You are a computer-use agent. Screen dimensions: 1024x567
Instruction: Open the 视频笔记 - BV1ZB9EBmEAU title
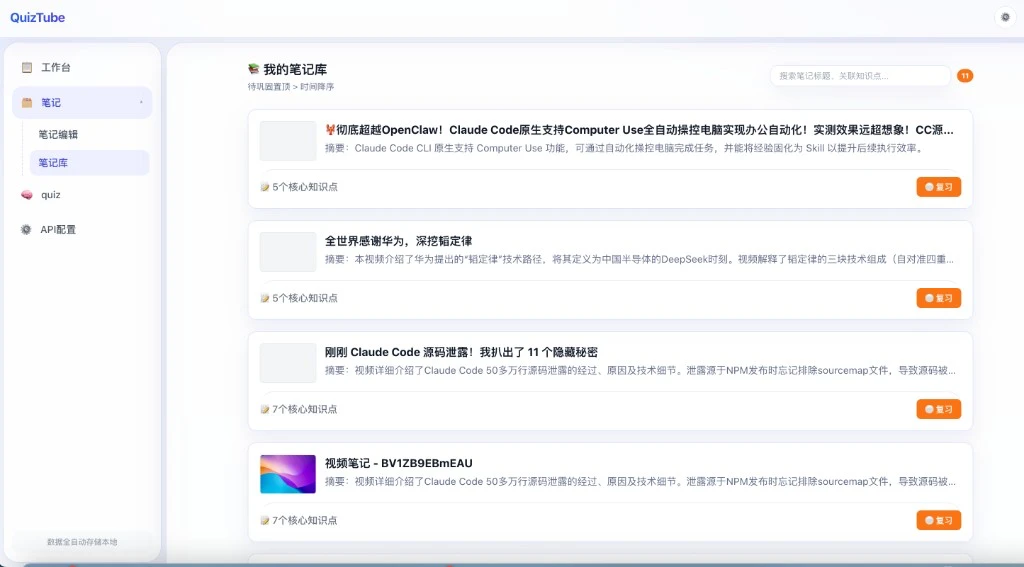[398, 463]
